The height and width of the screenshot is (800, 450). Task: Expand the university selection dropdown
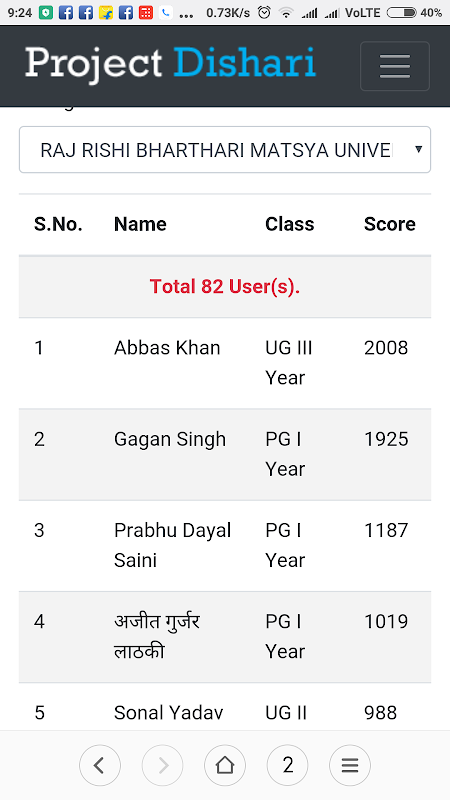pyautogui.click(x=225, y=149)
